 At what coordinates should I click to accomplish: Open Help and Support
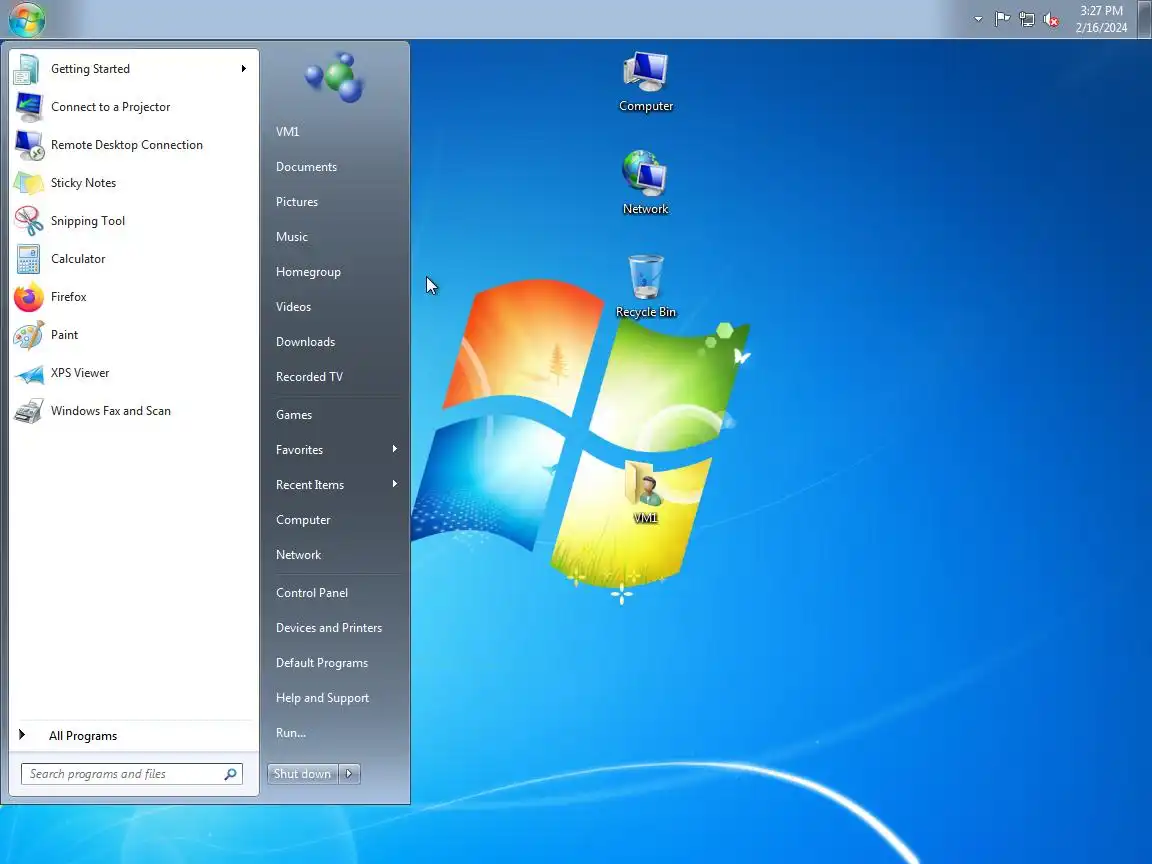point(322,698)
